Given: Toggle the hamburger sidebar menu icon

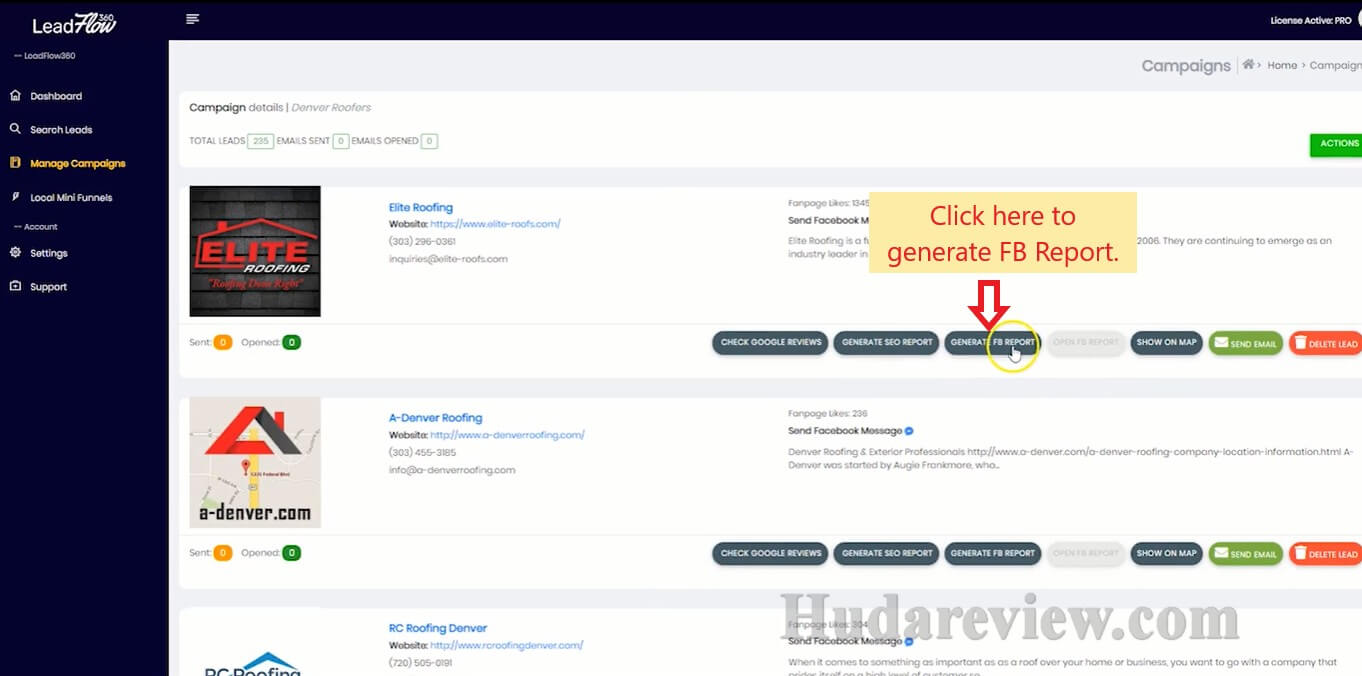Looking at the screenshot, I should pyautogui.click(x=193, y=19).
